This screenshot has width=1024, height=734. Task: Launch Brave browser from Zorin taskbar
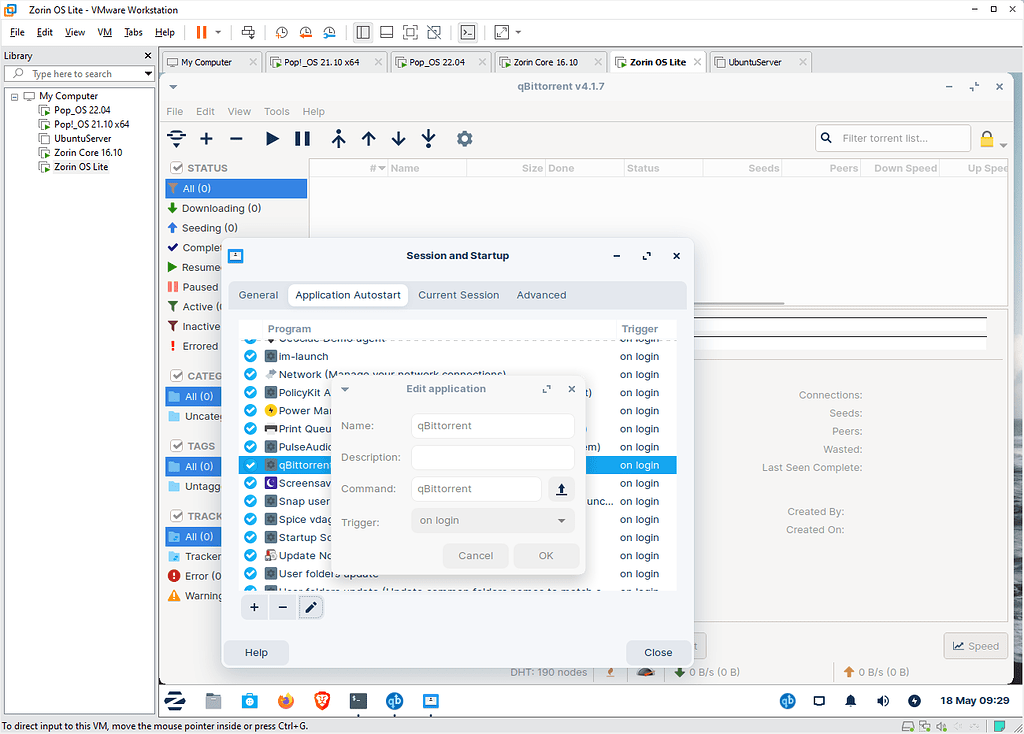322,701
